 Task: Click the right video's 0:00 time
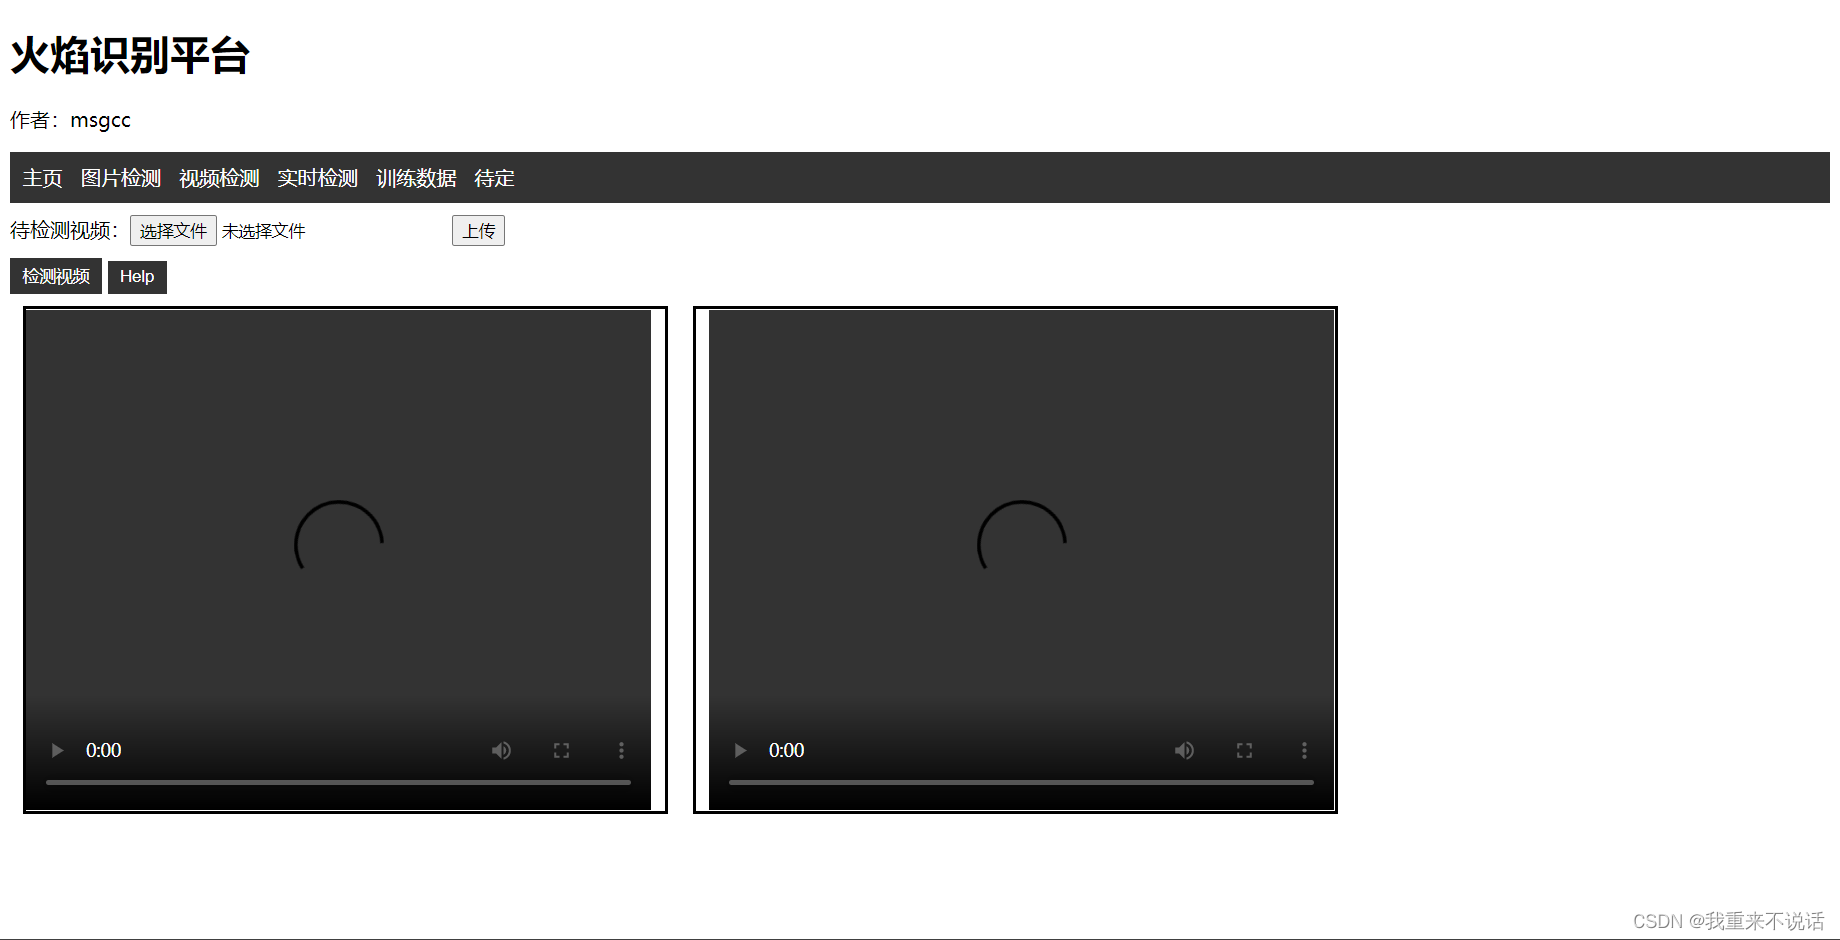coord(786,750)
